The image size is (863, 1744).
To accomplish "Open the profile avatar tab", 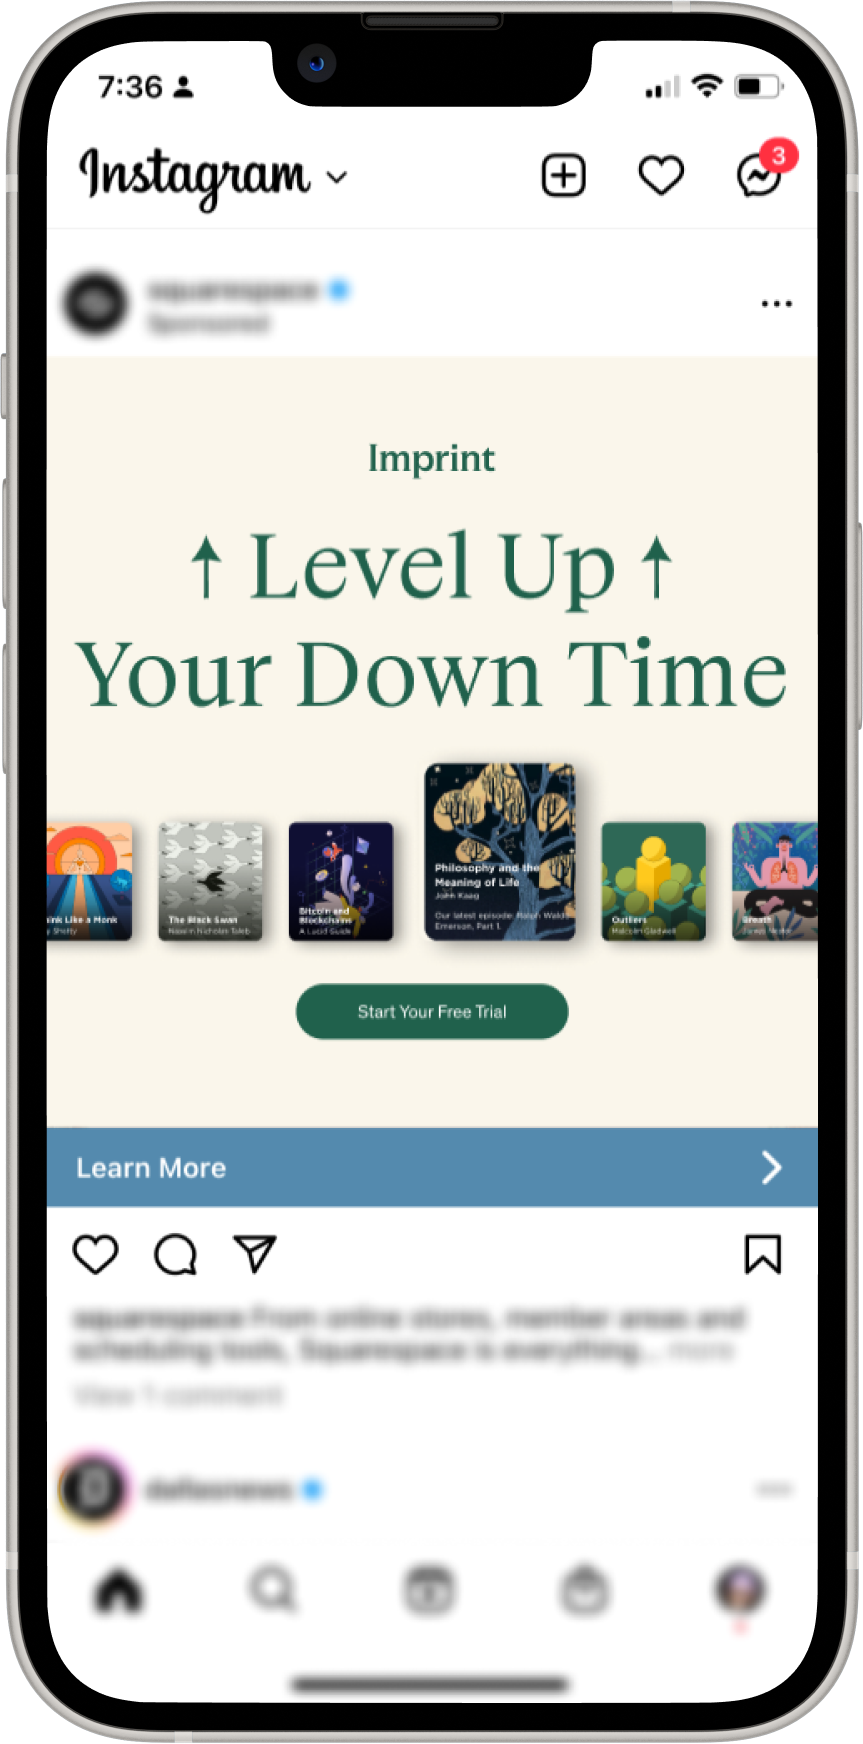I will 741,1589.
